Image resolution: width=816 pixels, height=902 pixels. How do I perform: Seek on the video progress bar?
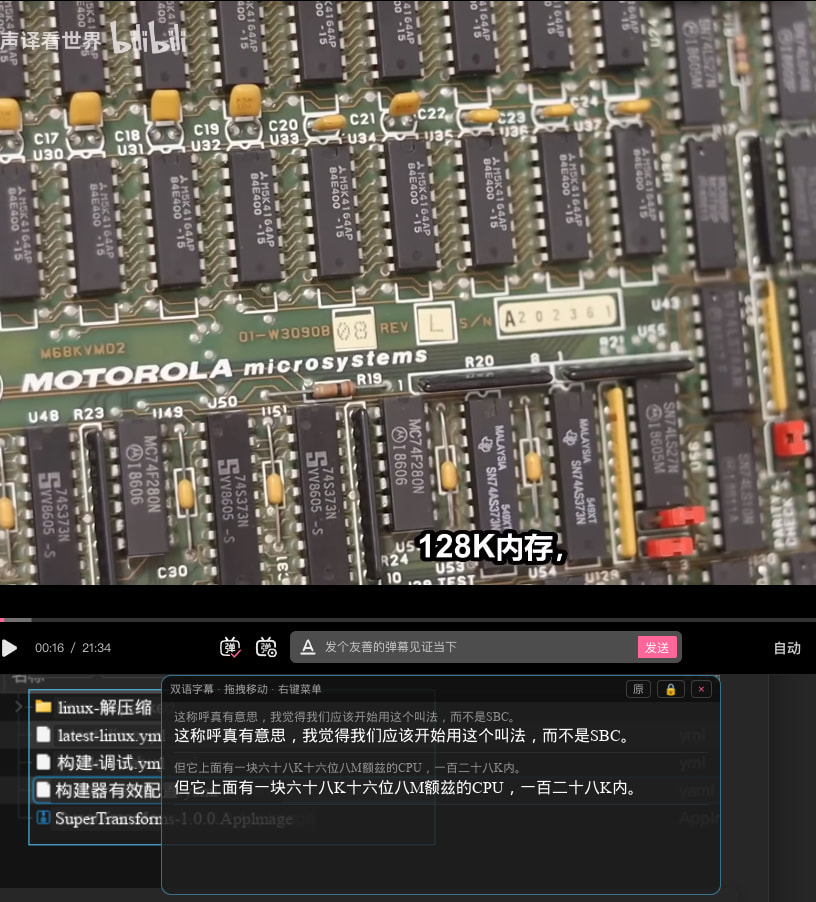[x=408, y=620]
